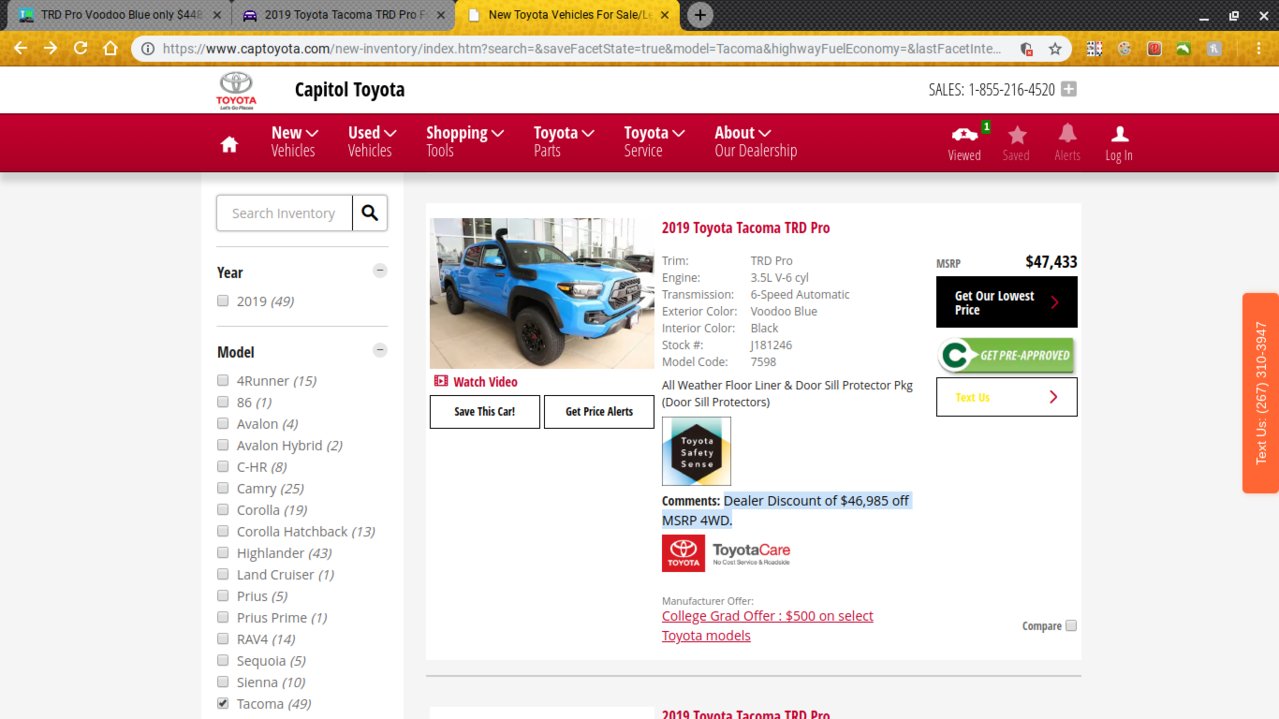1279x719 pixels.
Task: Check the Corolla Hatchback filter
Action: click(x=223, y=531)
